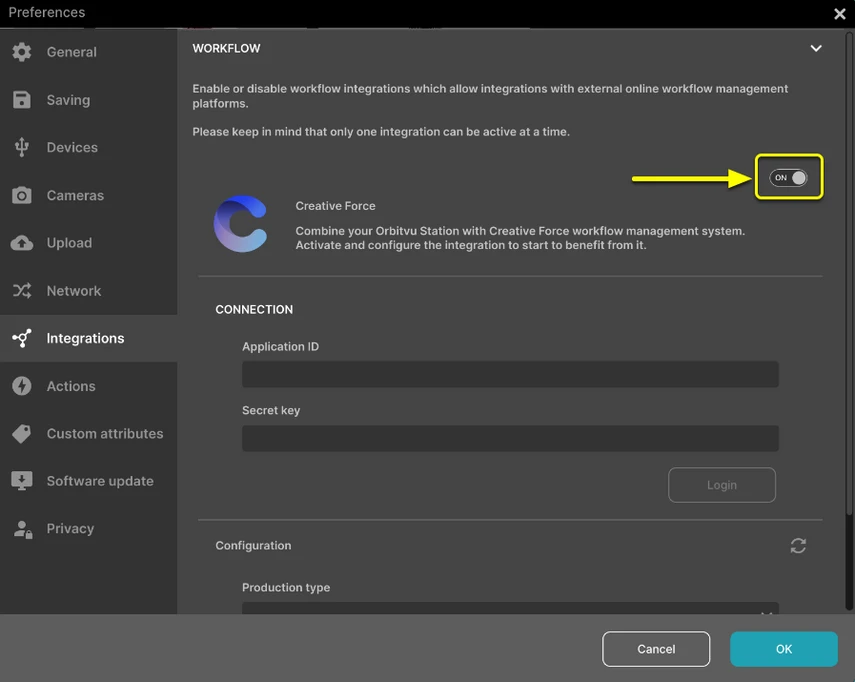Screen dimensions: 855x682
Task: Open the Production type dropdown
Action: pos(510,608)
